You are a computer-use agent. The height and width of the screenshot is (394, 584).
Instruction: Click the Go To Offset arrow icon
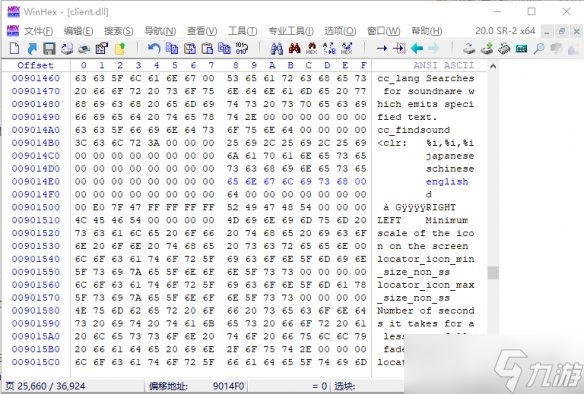[x=382, y=48]
